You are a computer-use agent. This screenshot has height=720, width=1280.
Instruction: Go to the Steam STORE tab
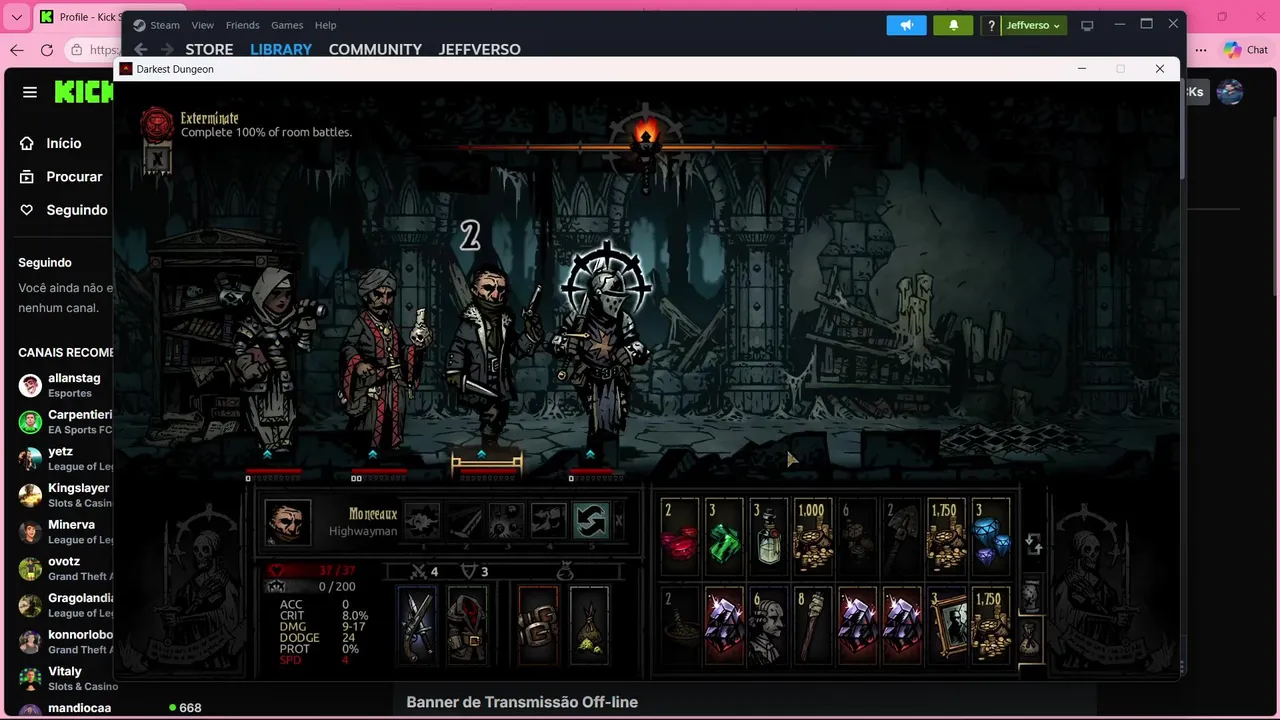(x=209, y=49)
